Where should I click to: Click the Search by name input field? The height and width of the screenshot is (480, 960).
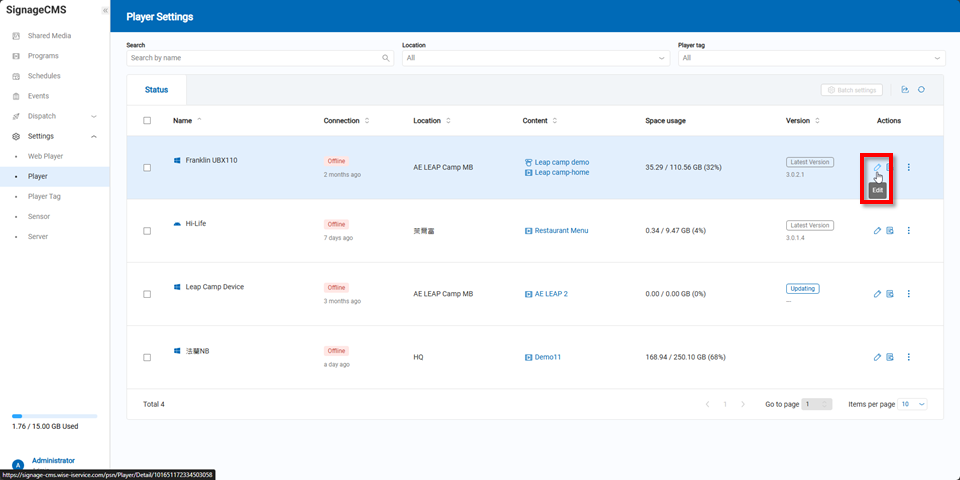(x=255, y=58)
